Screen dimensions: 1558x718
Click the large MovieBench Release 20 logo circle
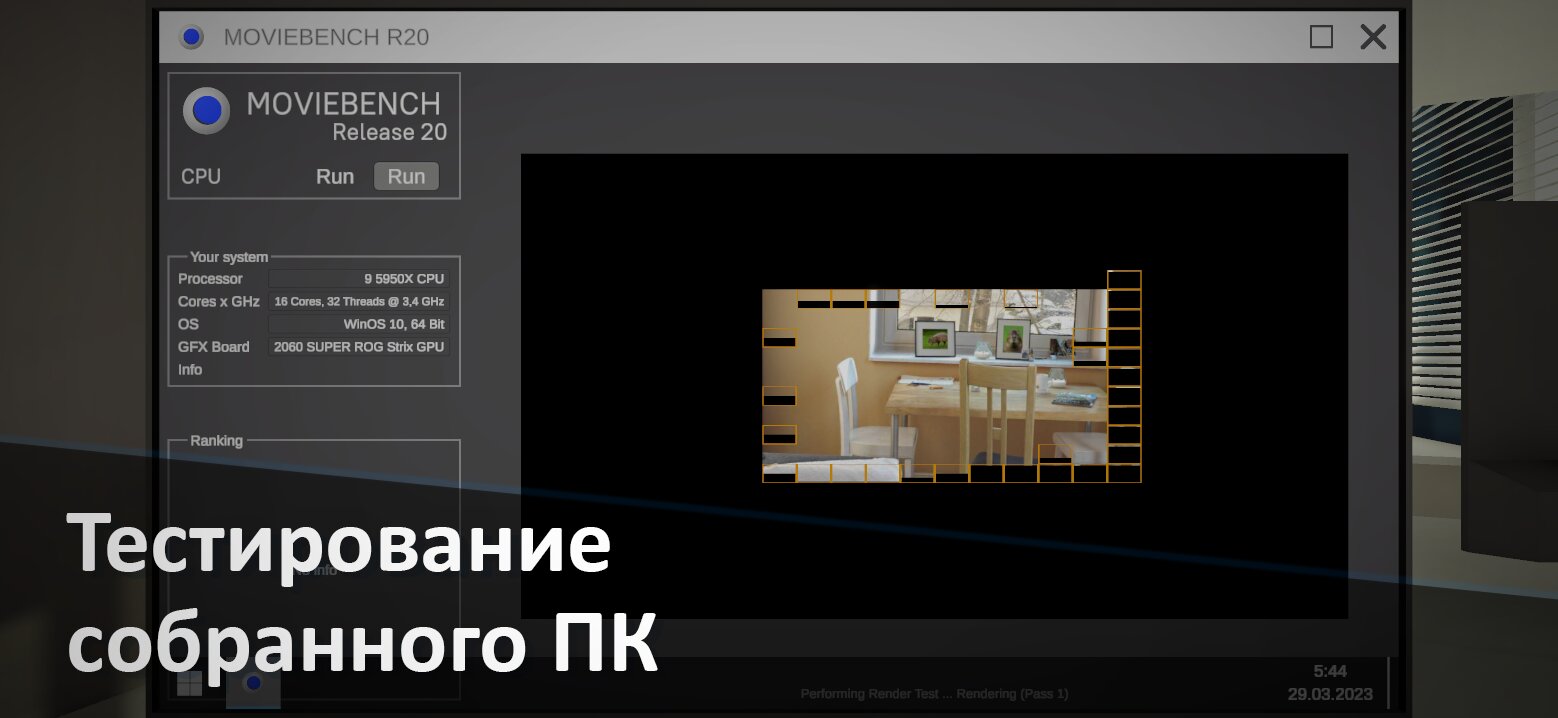206,110
